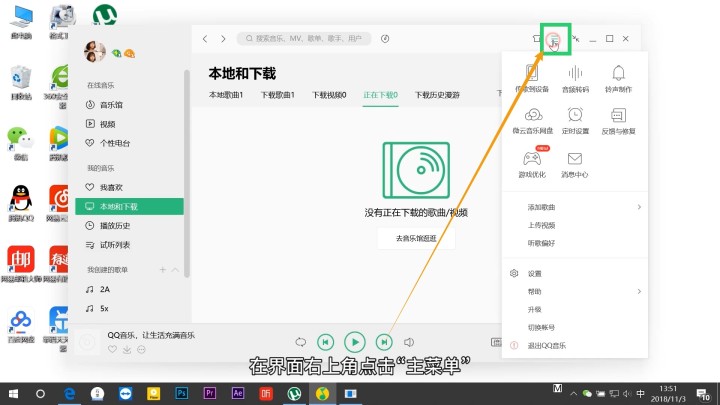Click the uTorrent icon on taskbar

(x=294, y=394)
